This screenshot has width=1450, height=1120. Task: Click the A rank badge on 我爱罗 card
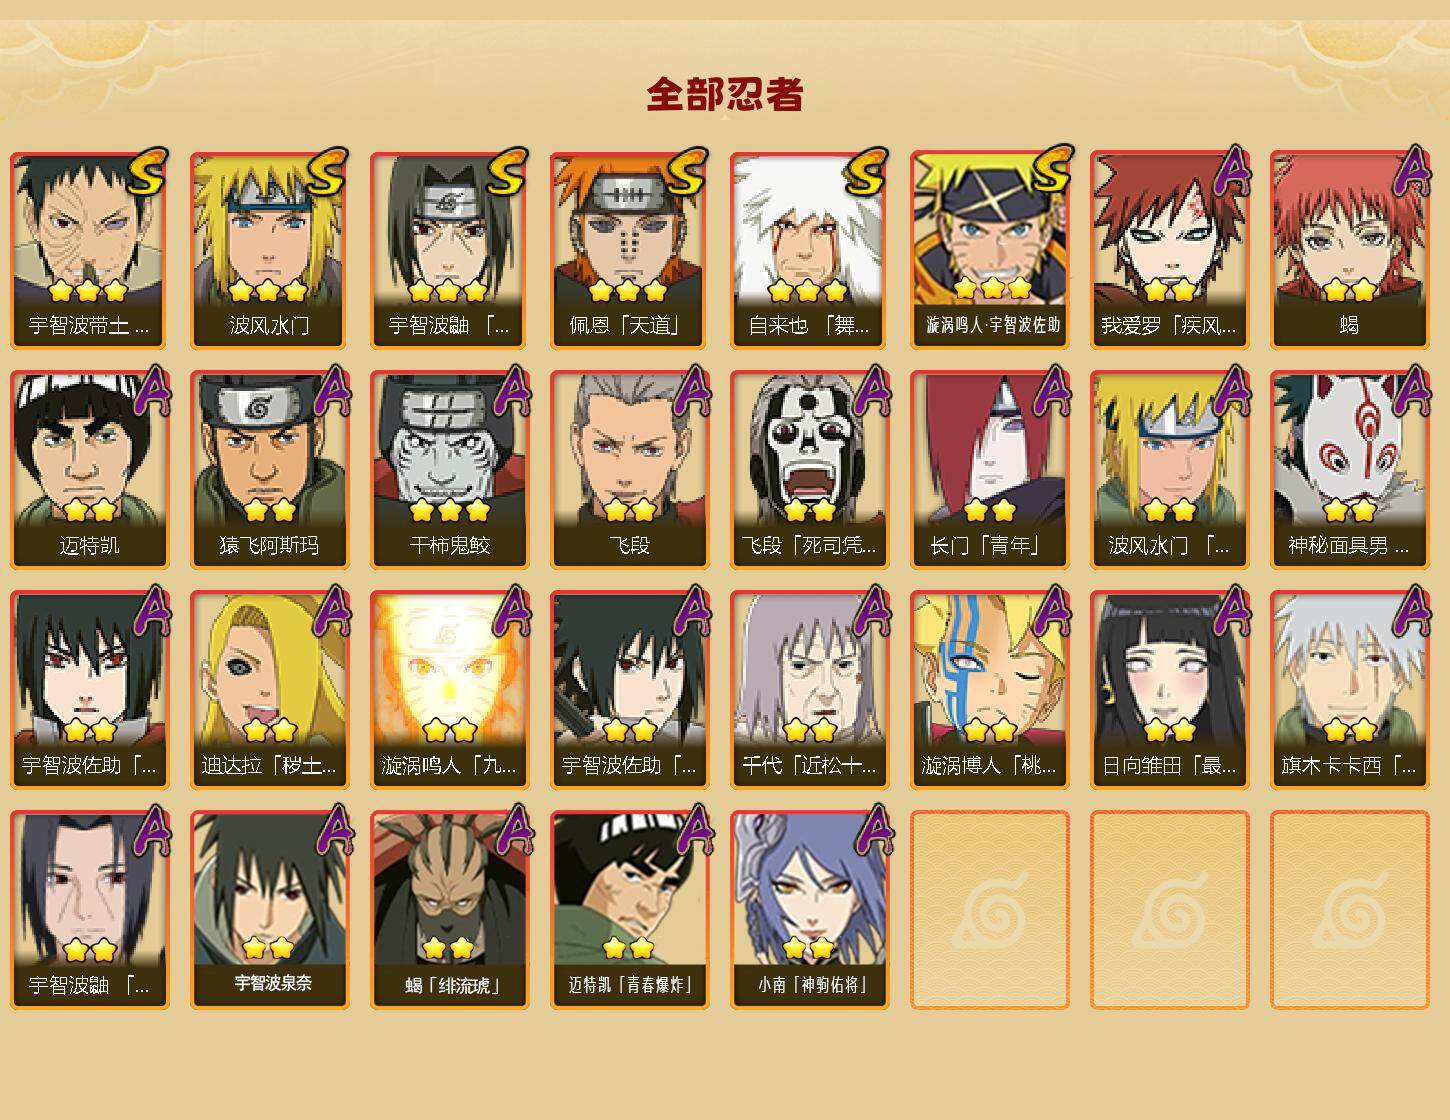pos(1232,172)
